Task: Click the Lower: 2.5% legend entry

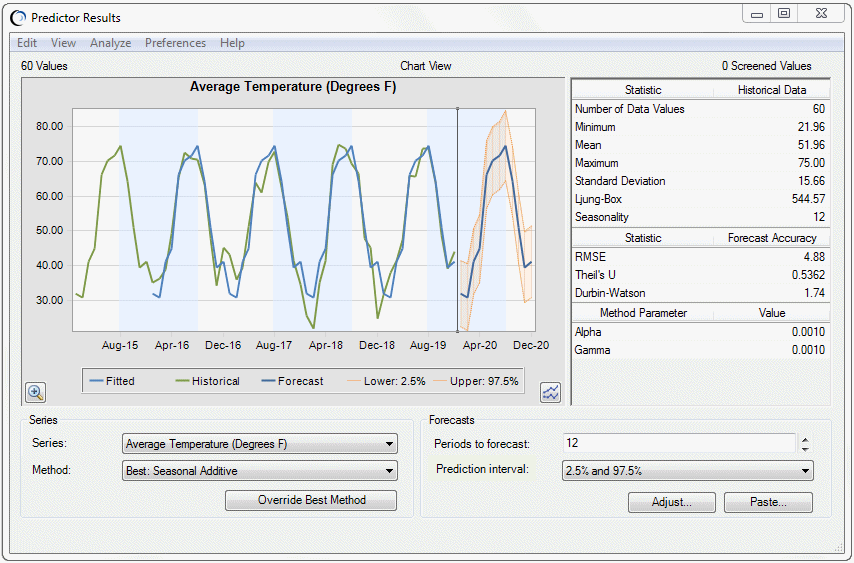Action: [x=386, y=381]
